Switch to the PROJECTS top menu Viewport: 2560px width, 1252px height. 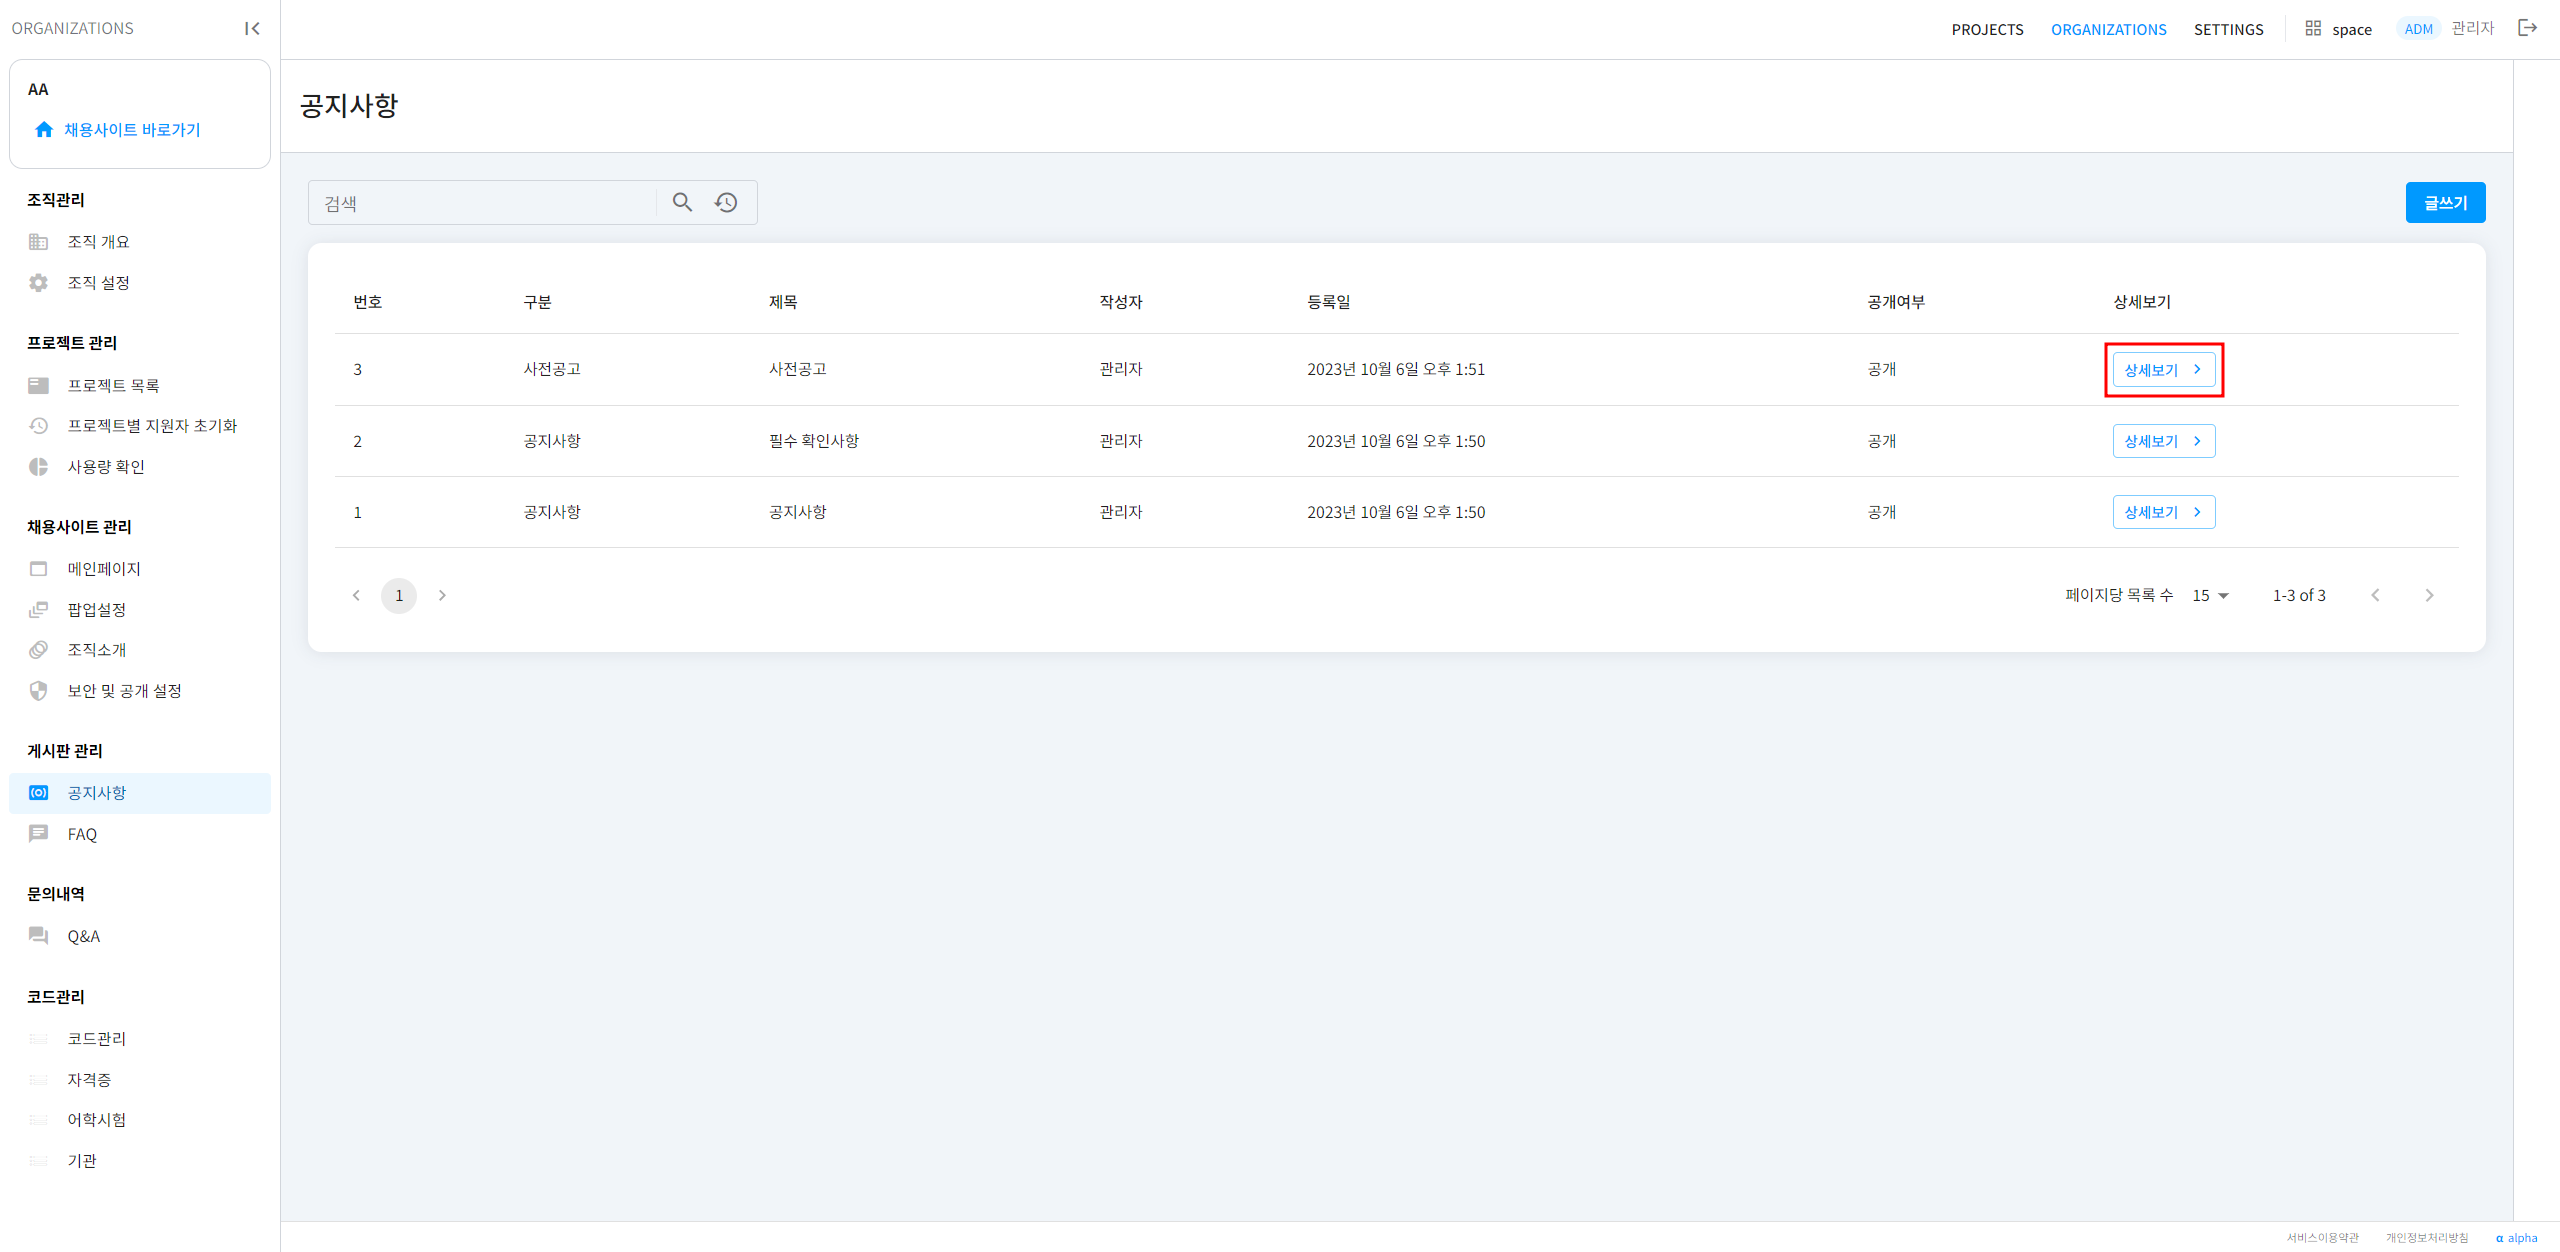1987,29
